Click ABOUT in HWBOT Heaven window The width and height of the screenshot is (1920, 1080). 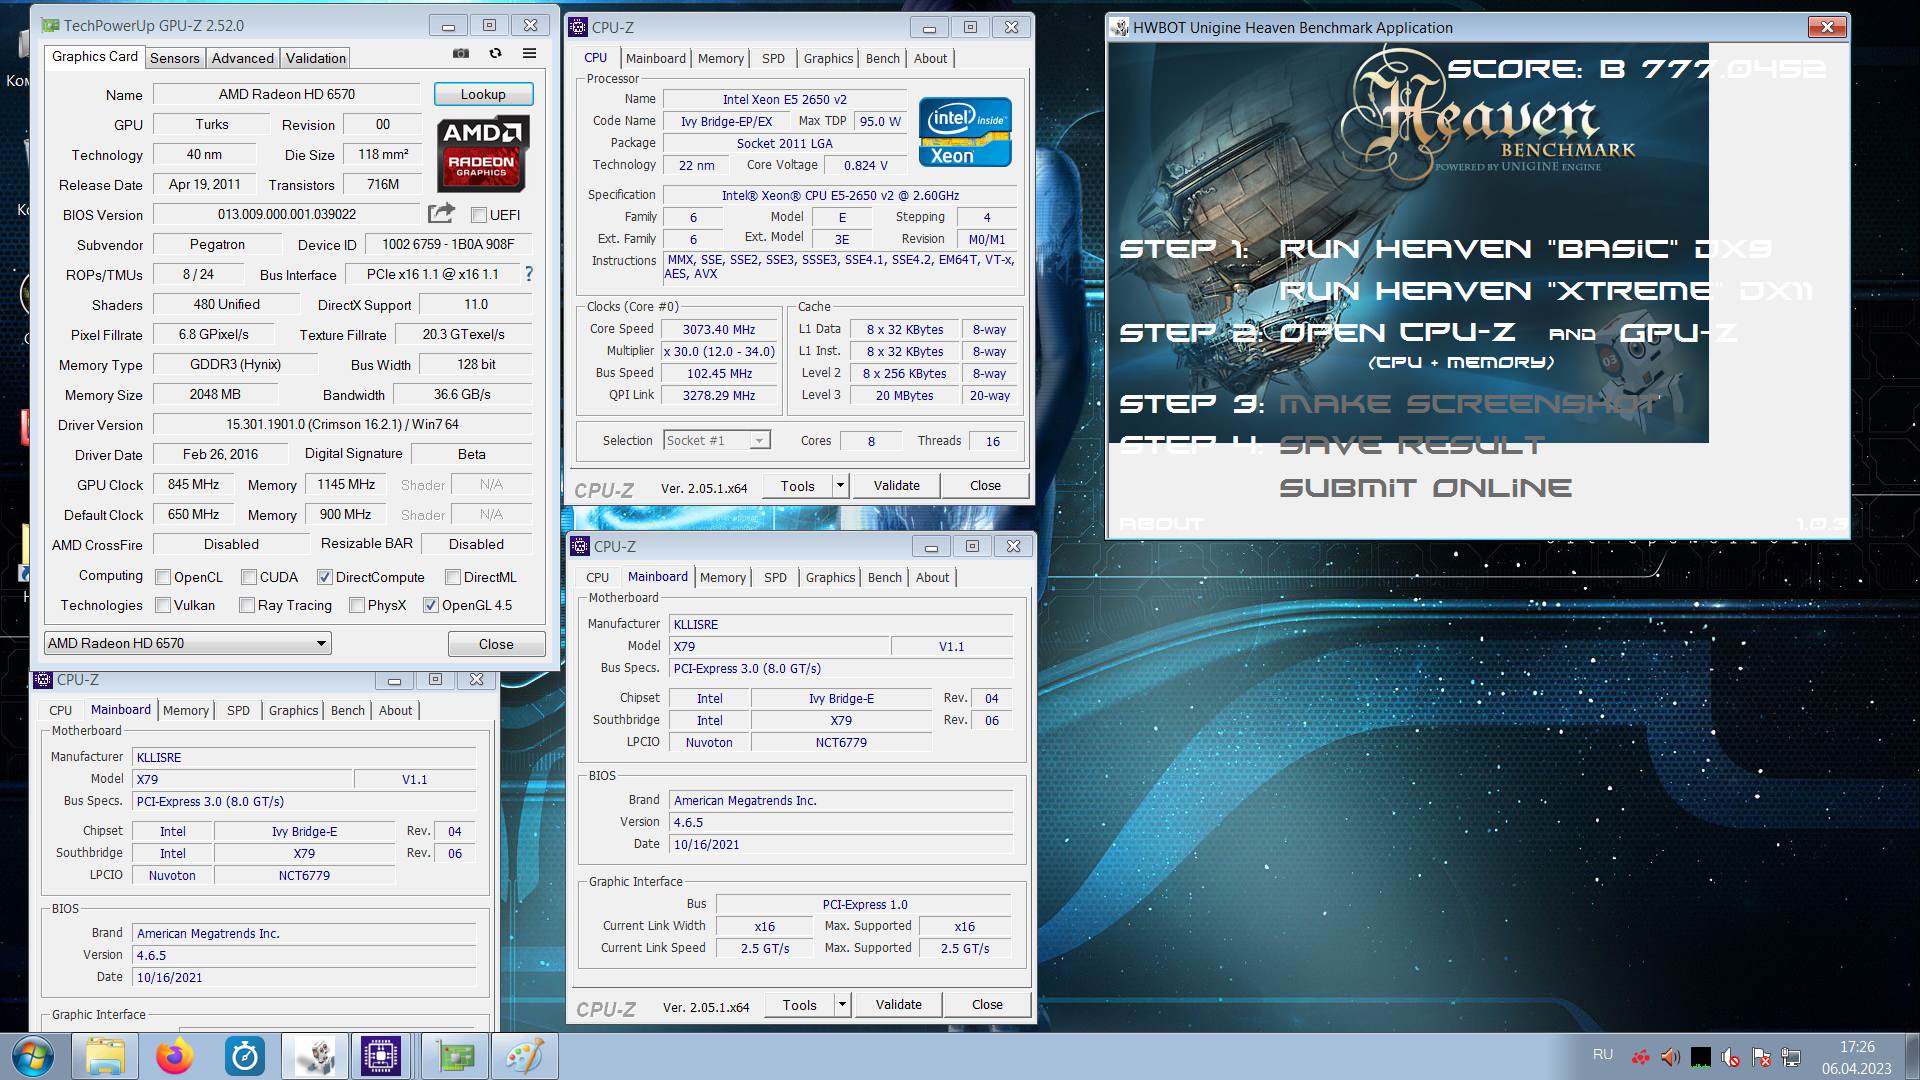pyautogui.click(x=1161, y=524)
